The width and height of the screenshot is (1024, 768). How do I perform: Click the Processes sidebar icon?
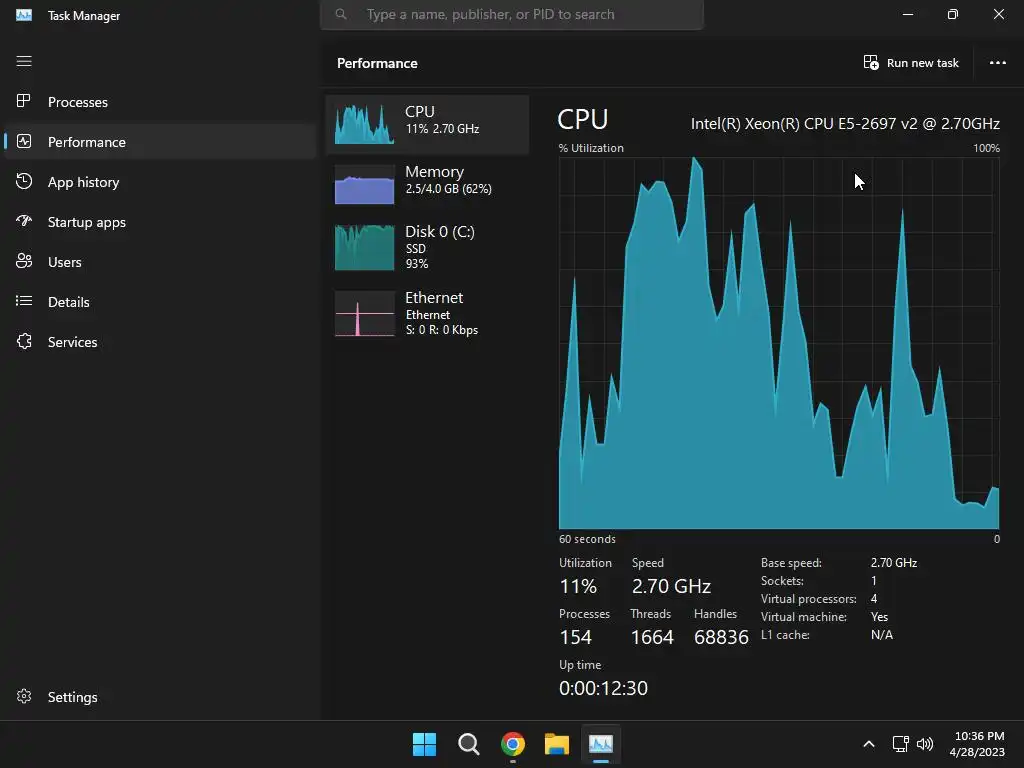pyautogui.click(x=24, y=101)
